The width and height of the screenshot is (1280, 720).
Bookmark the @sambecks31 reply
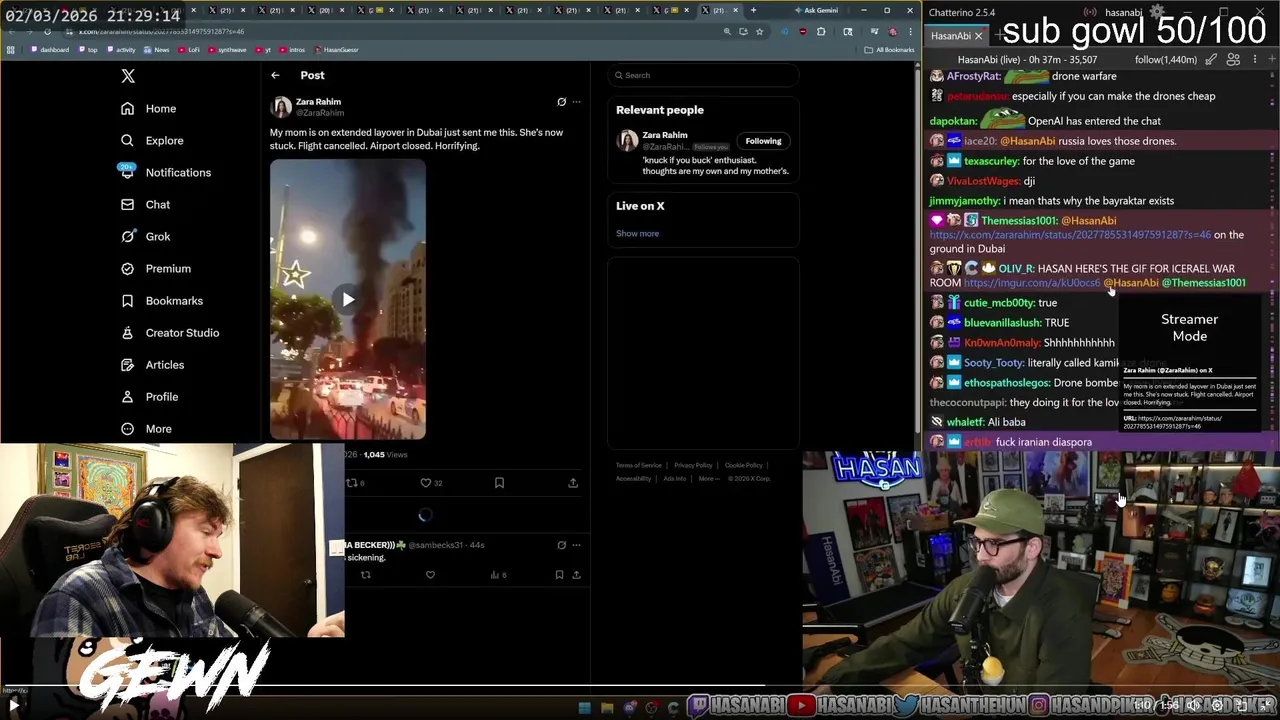coord(559,575)
